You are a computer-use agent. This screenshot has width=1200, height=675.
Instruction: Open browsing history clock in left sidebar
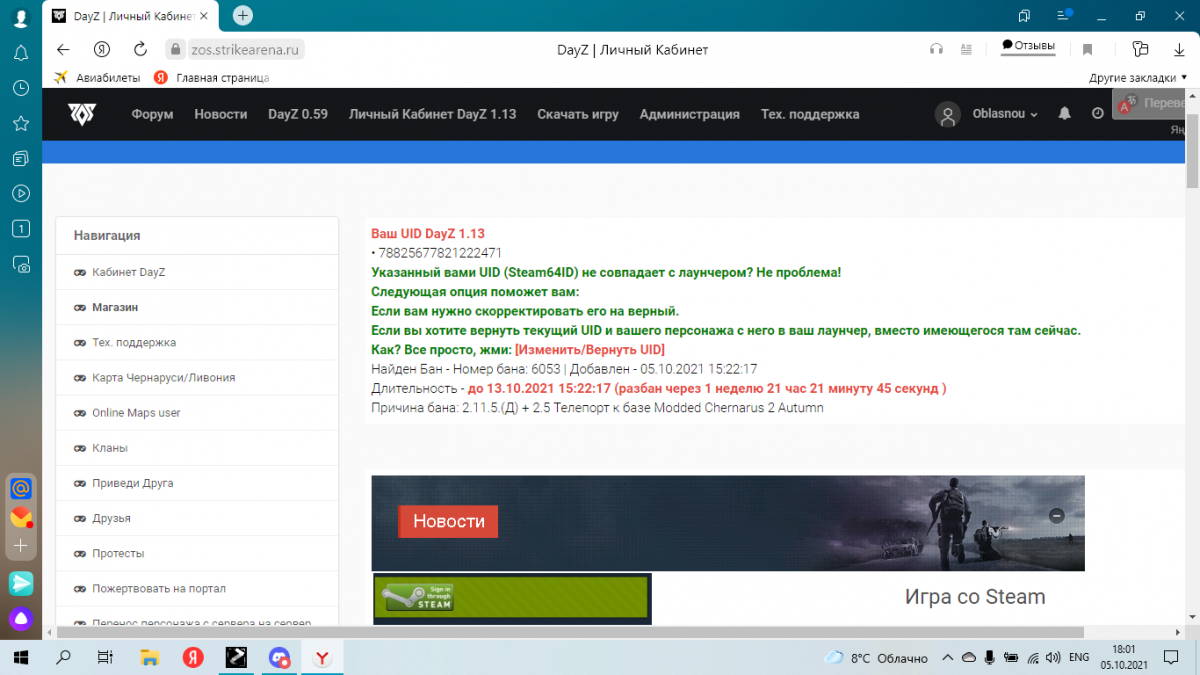[x=20, y=88]
